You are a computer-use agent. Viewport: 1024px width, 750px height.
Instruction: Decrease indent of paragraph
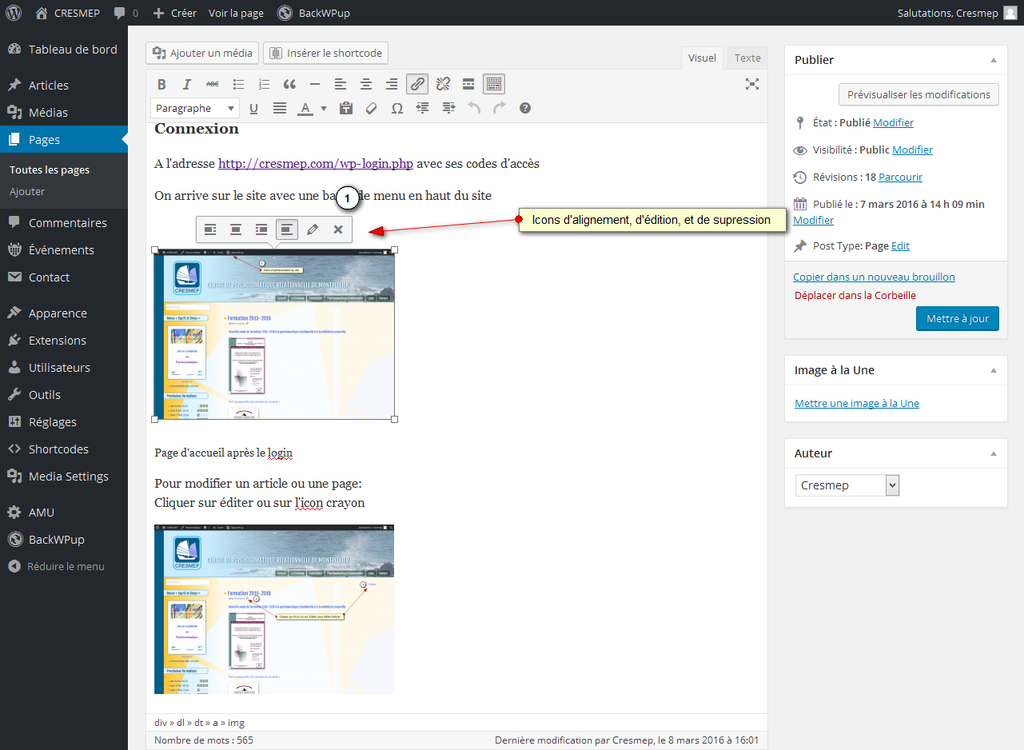tap(423, 108)
